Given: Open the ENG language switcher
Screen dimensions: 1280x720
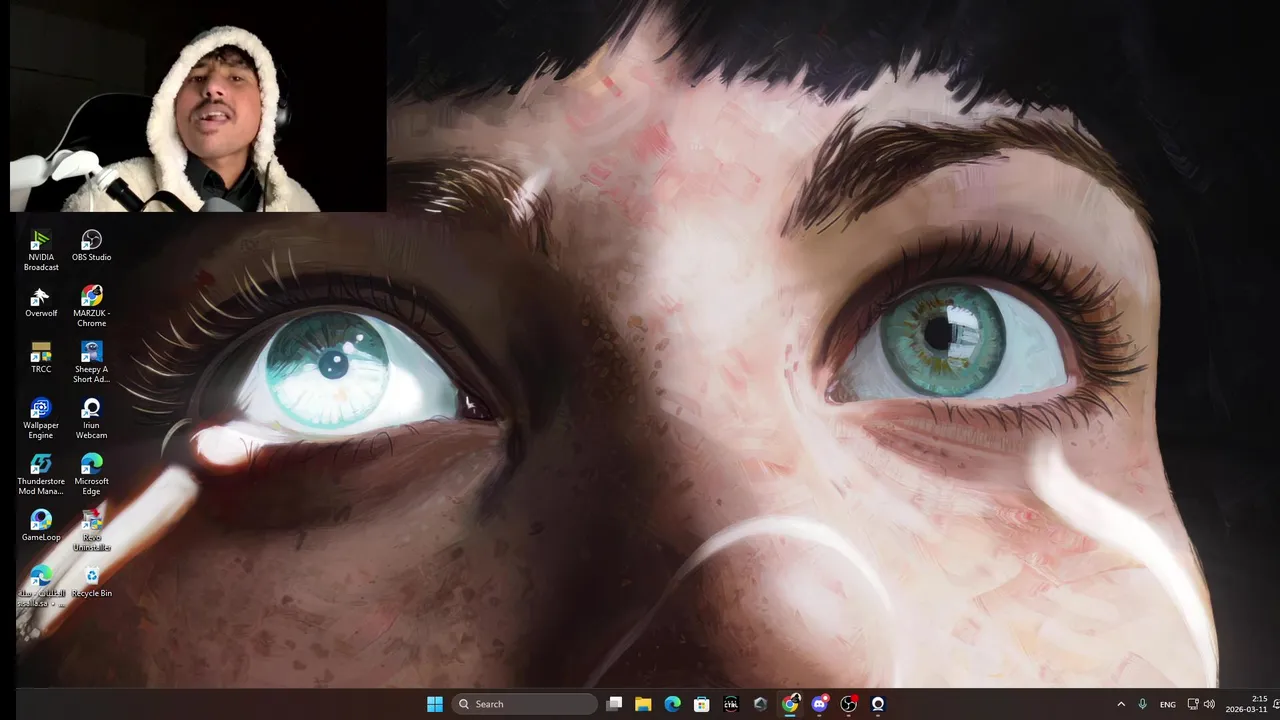Looking at the screenshot, I should [x=1168, y=704].
